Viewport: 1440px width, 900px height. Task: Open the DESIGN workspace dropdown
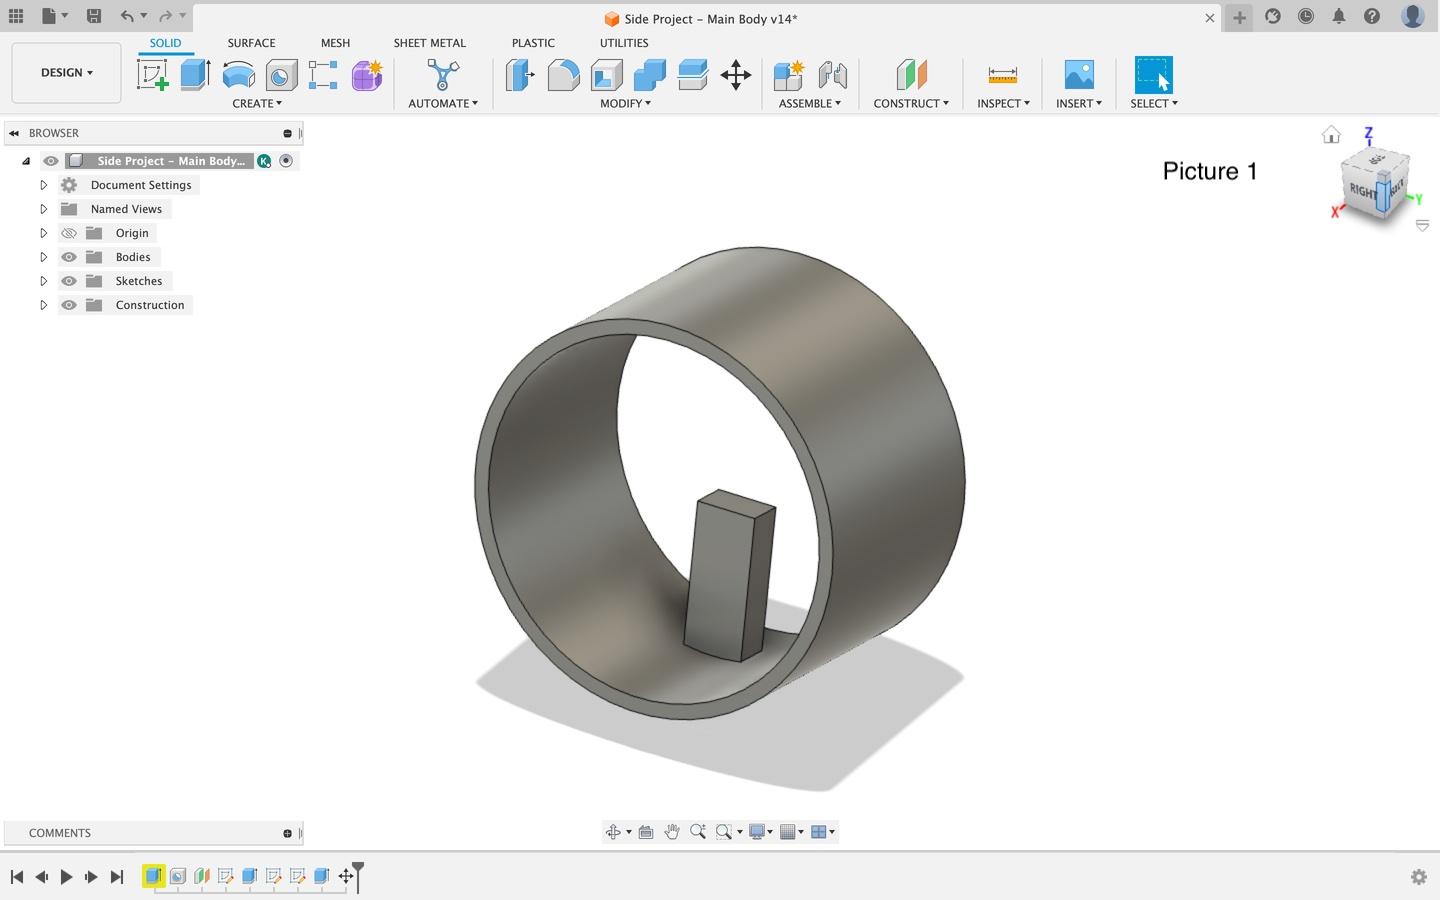tap(66, 73)
